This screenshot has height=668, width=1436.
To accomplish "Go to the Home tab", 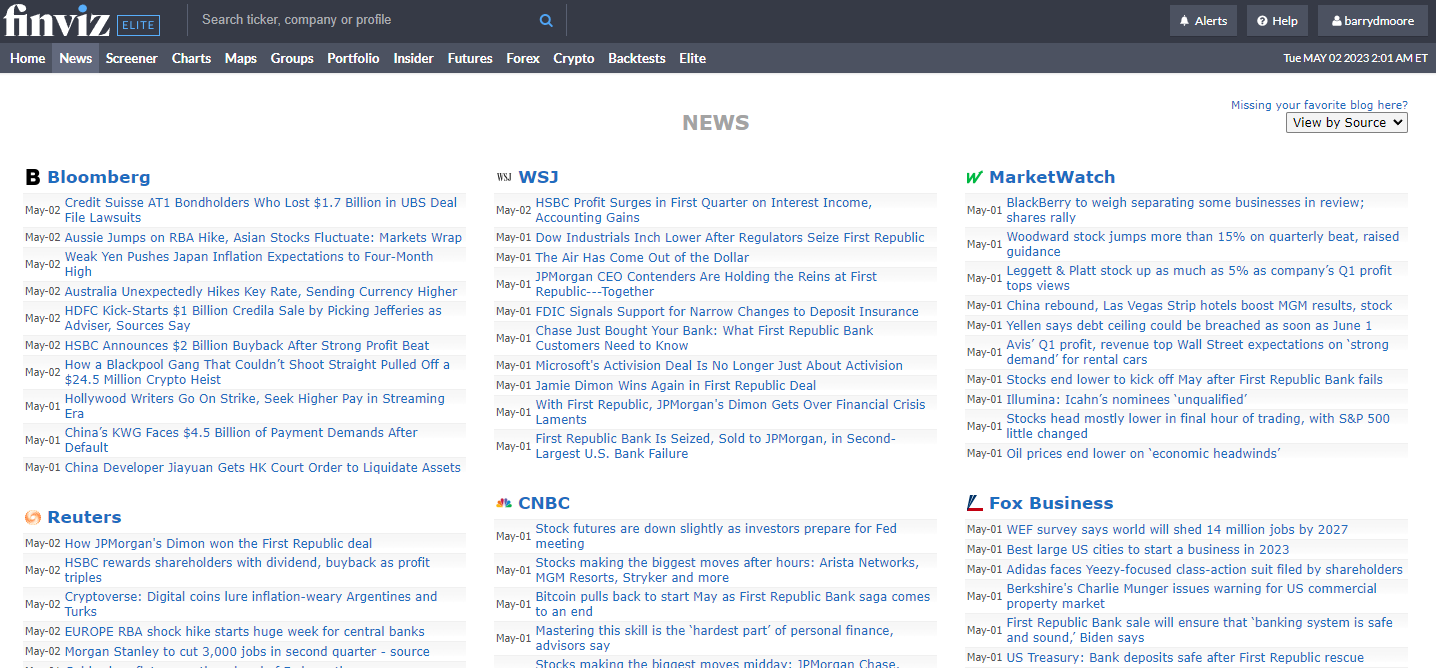I will coord(28,58).
